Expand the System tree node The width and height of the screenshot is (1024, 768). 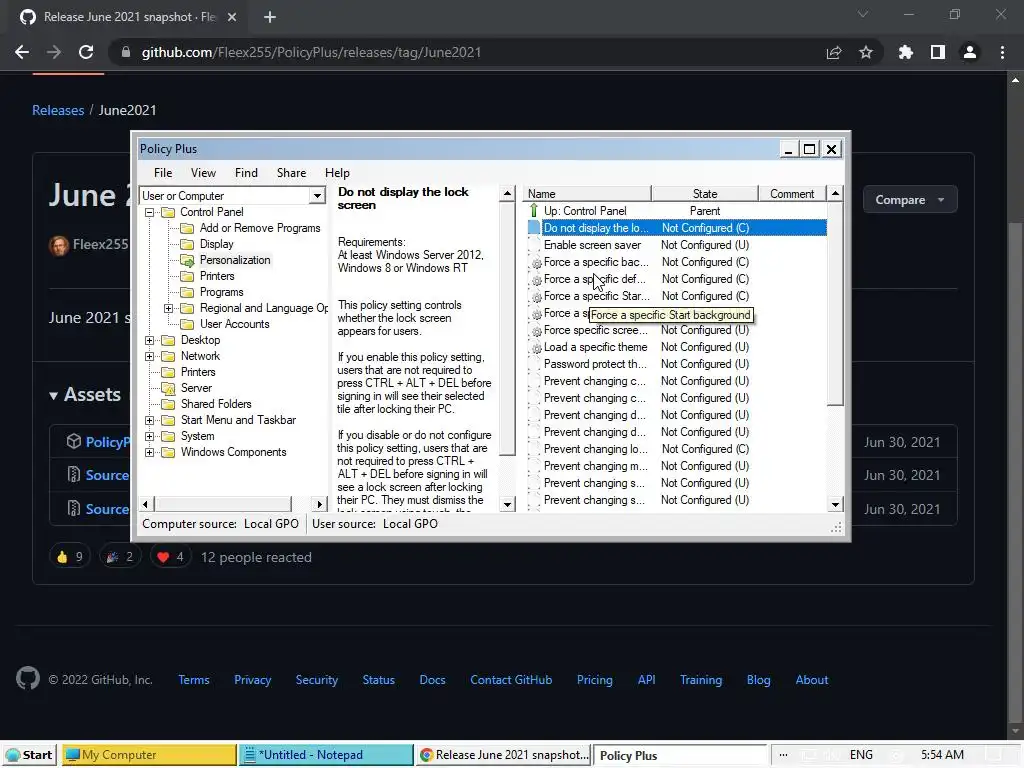[150, 436]
